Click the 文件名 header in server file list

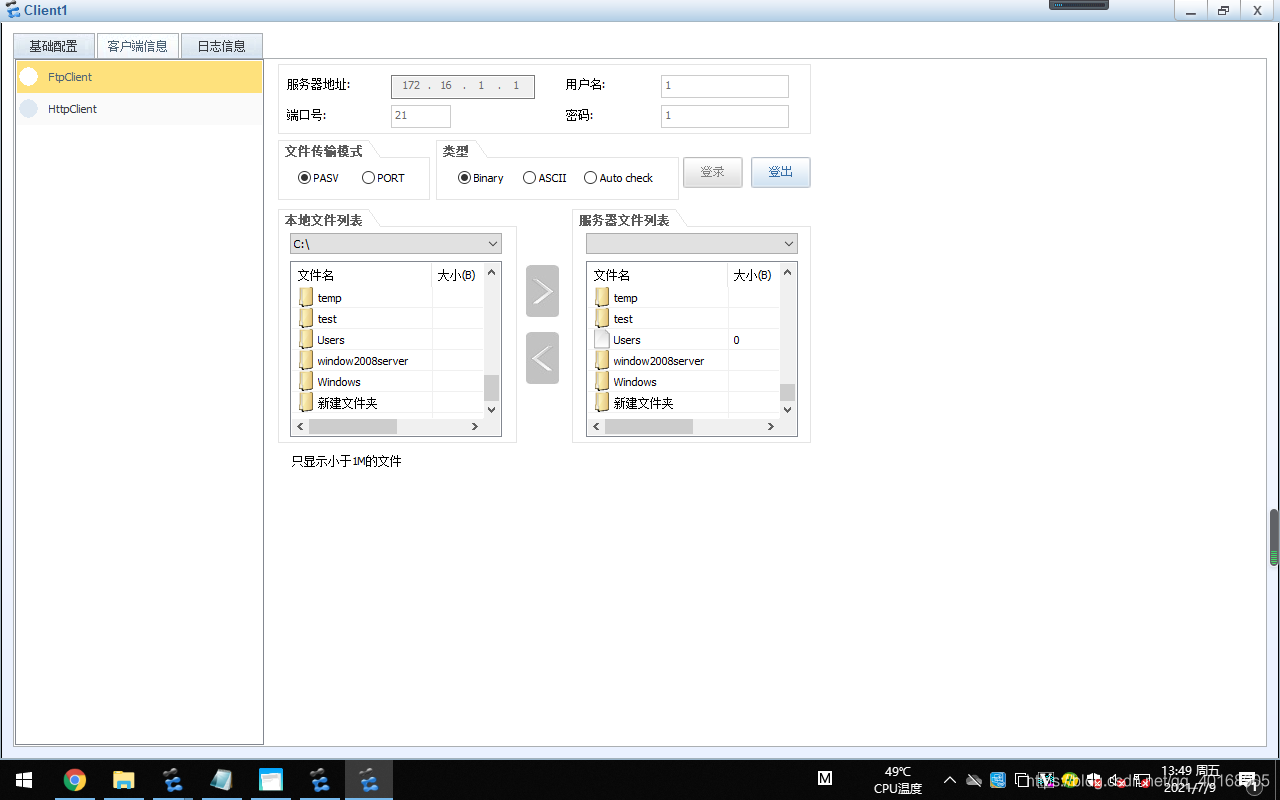(x=658, y=275)
